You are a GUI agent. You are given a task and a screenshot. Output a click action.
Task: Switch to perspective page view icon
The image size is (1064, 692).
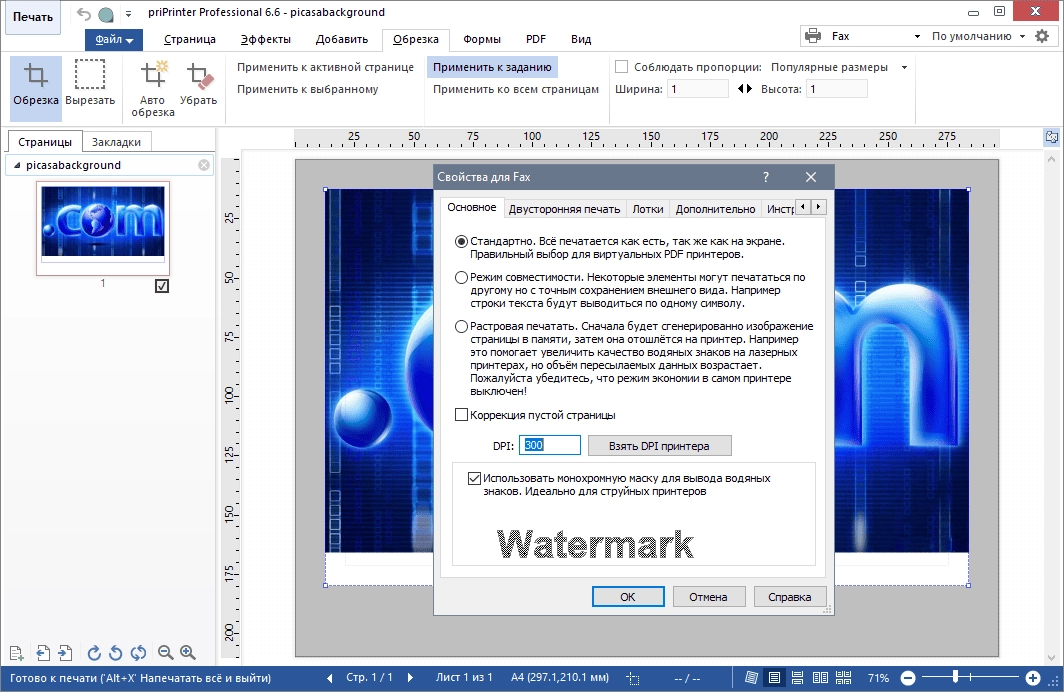pos(751,678)
